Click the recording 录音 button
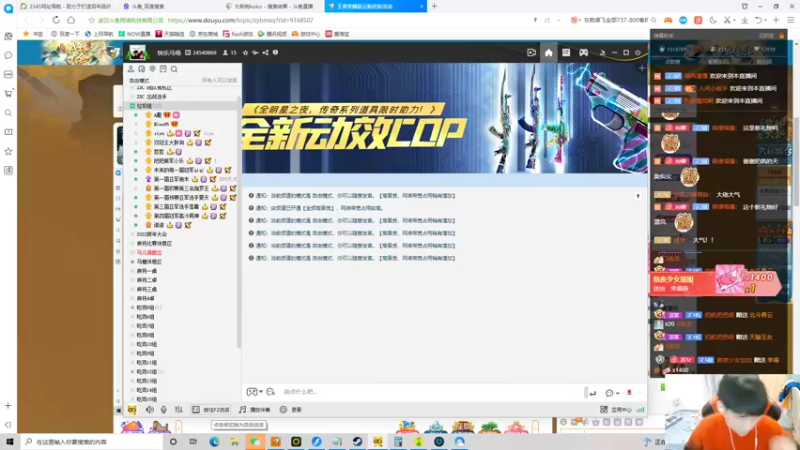 click(x=291, y=410)
